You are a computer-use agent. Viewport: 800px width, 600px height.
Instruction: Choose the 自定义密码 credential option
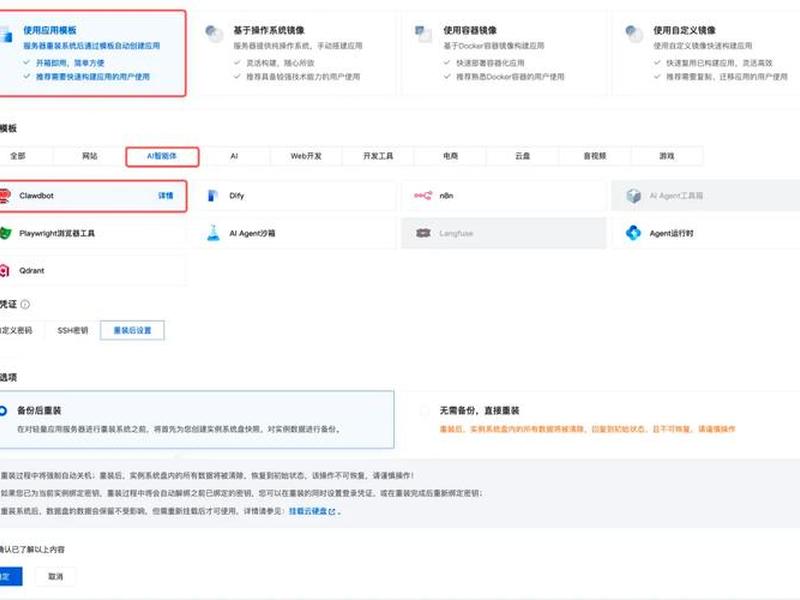click(20, 331)
